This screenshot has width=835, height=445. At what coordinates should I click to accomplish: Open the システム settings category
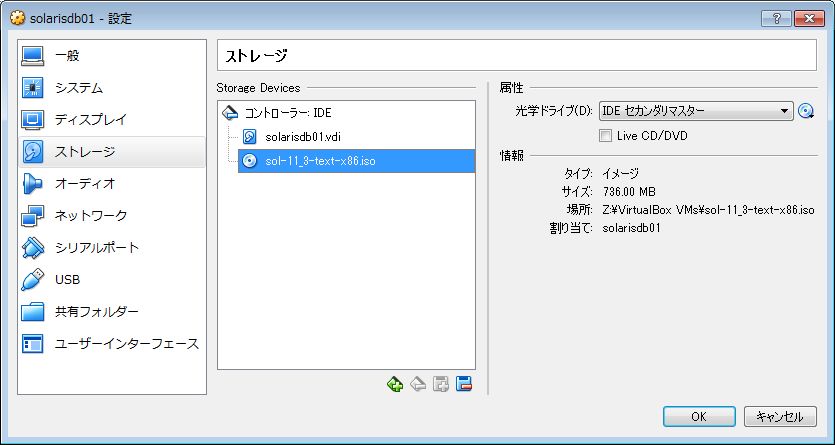pos(112,88)
